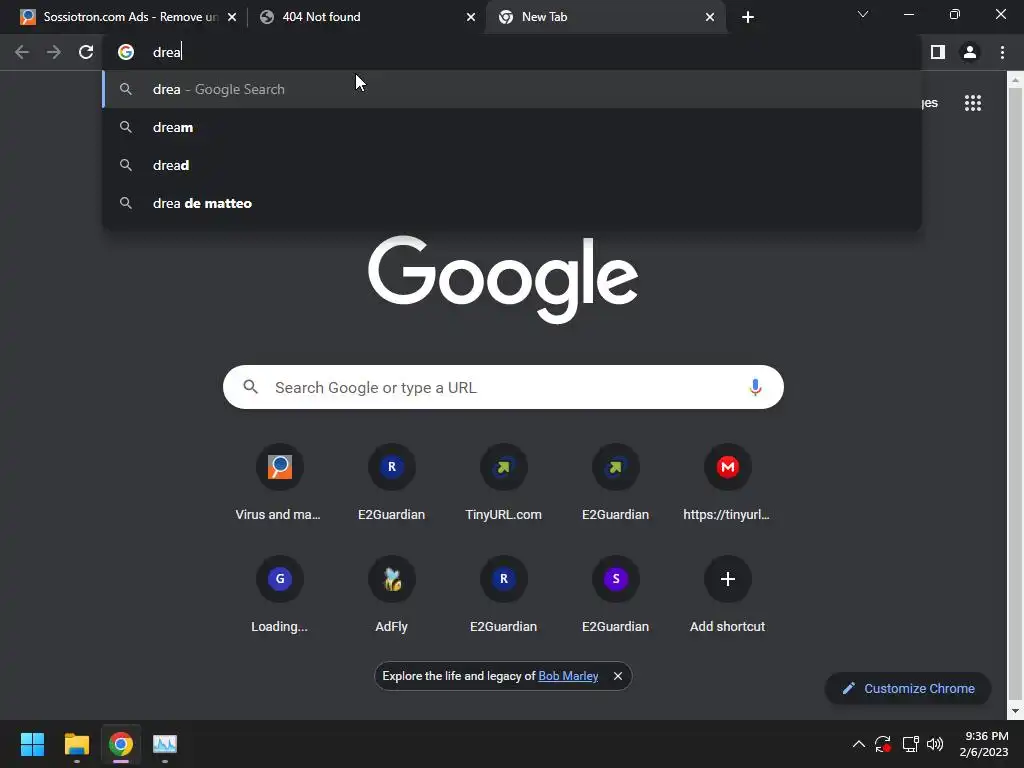Click the Chrome taskbar icon

tap(121, 744)
